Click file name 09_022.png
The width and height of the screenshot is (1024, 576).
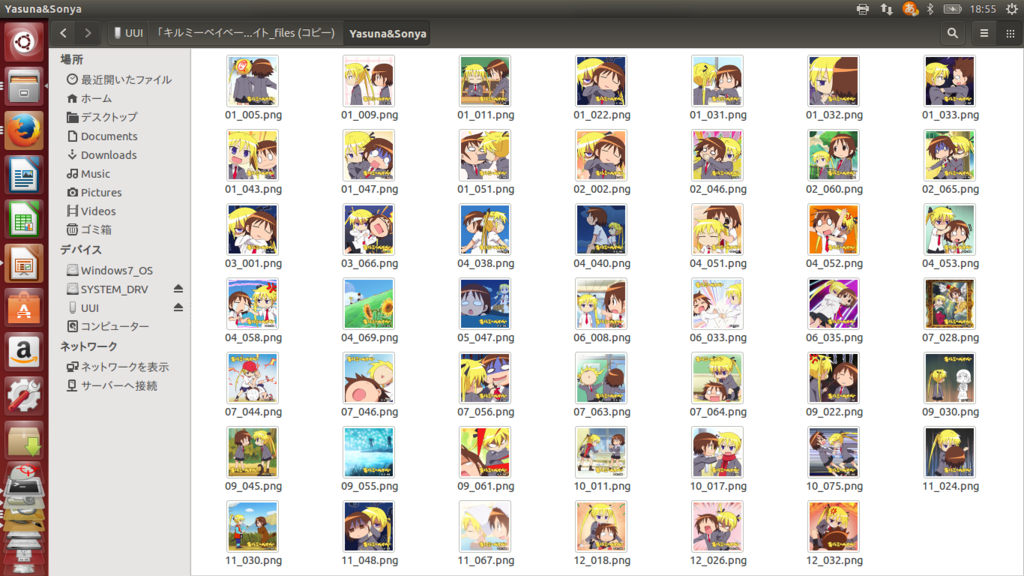[834, 412]
